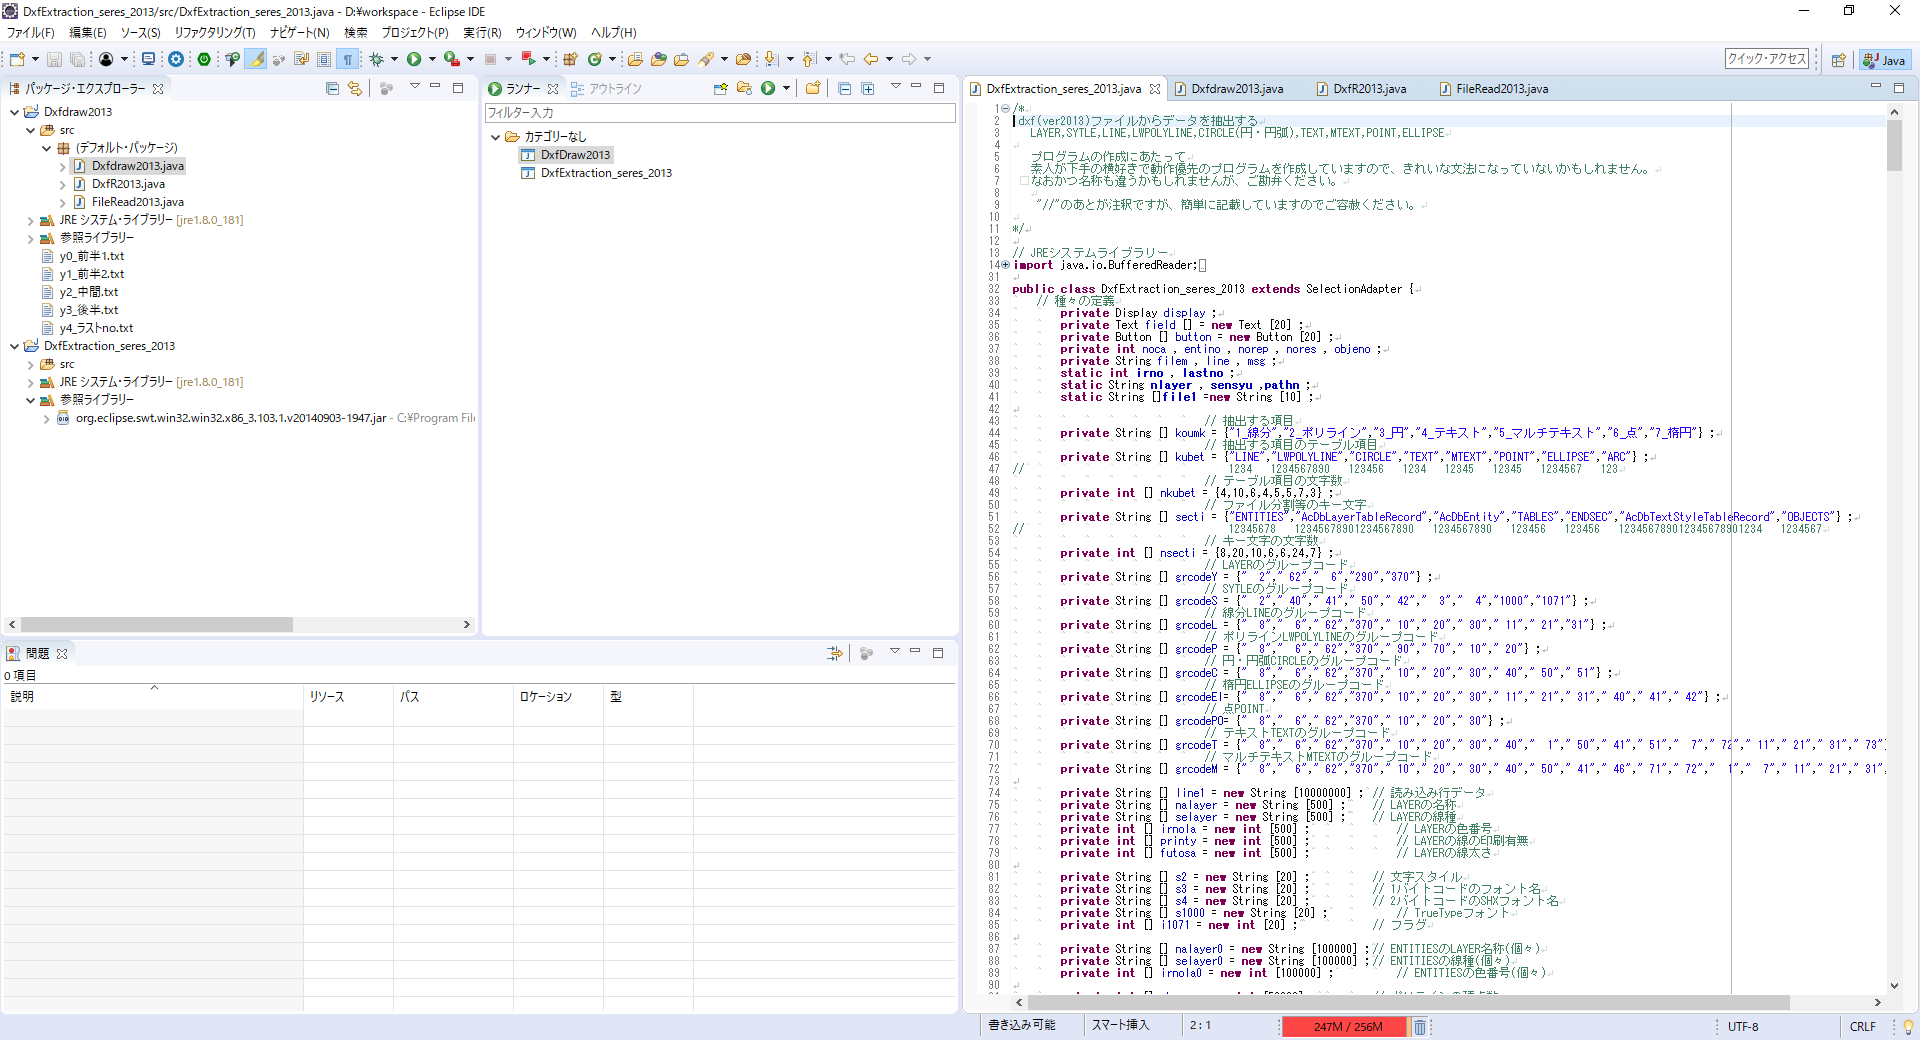Image resolution: width=1920 pixels, height=1040 pixels.
Task: Click the Debug bug icon
Action: [x=377, y=60]
